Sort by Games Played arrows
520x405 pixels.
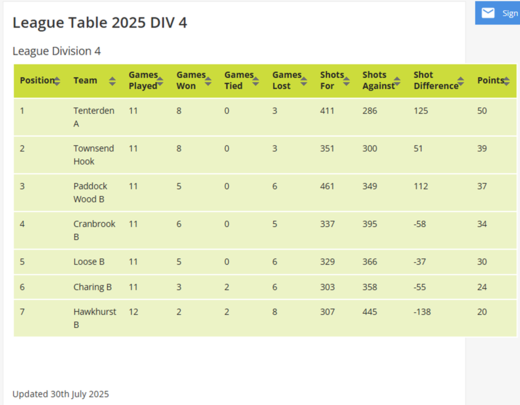[x=160, y=81]
